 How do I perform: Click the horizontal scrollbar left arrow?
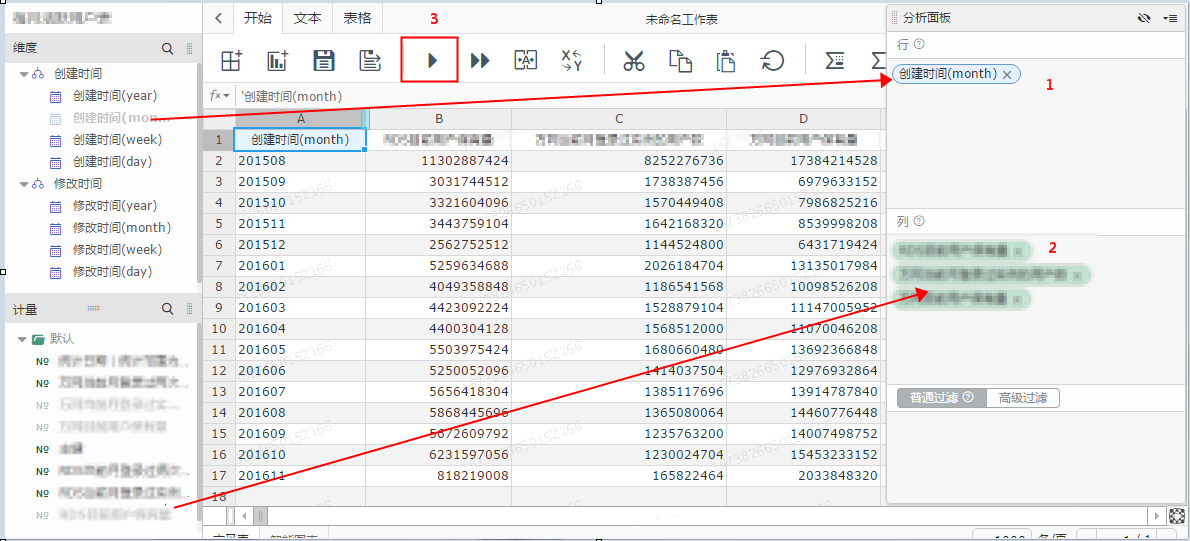(x=245, y=516)
